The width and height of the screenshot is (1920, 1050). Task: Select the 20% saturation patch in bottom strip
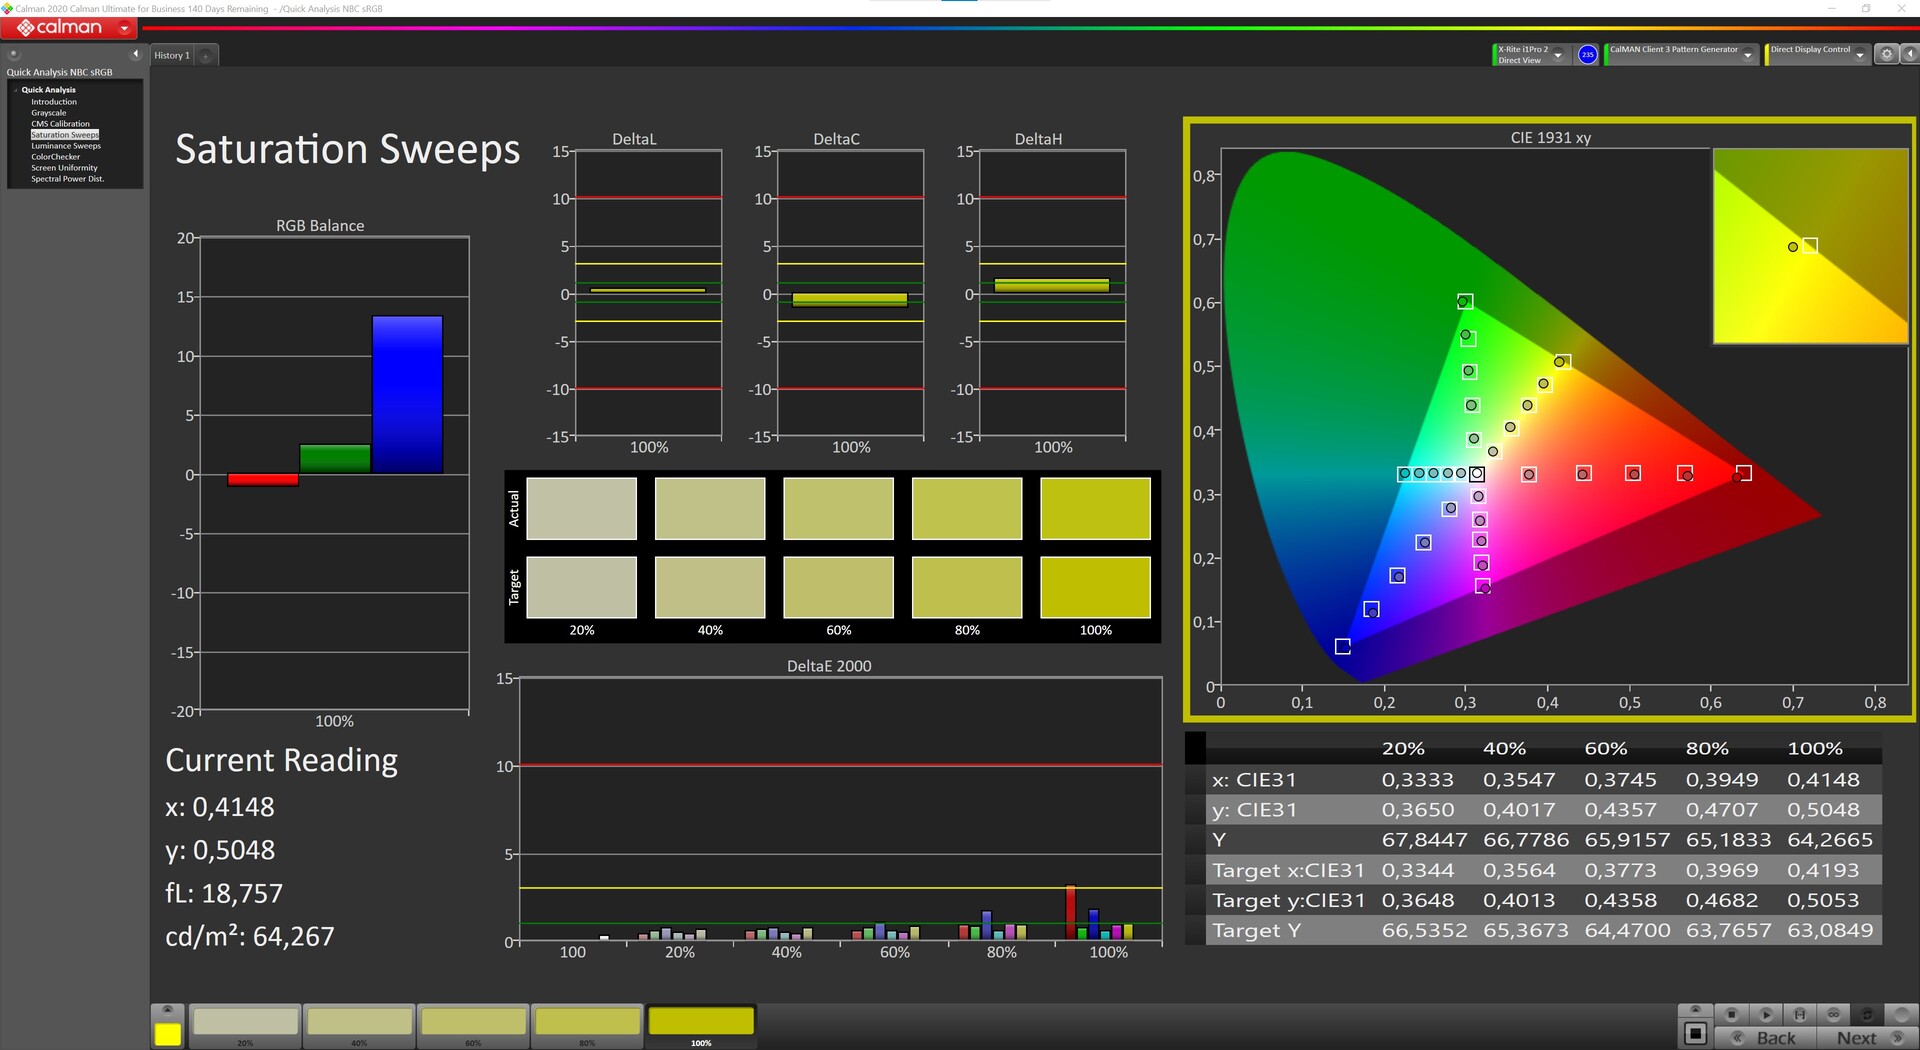pyautogui.click(x=245, y=1025)
